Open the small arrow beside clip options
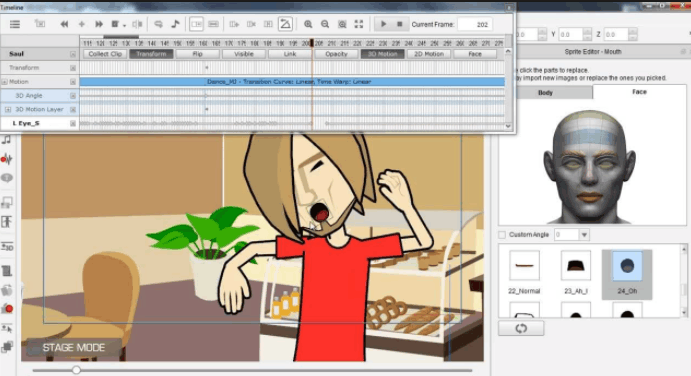Image resolution: width=691 pixels, height=376 pixels. 124,25
